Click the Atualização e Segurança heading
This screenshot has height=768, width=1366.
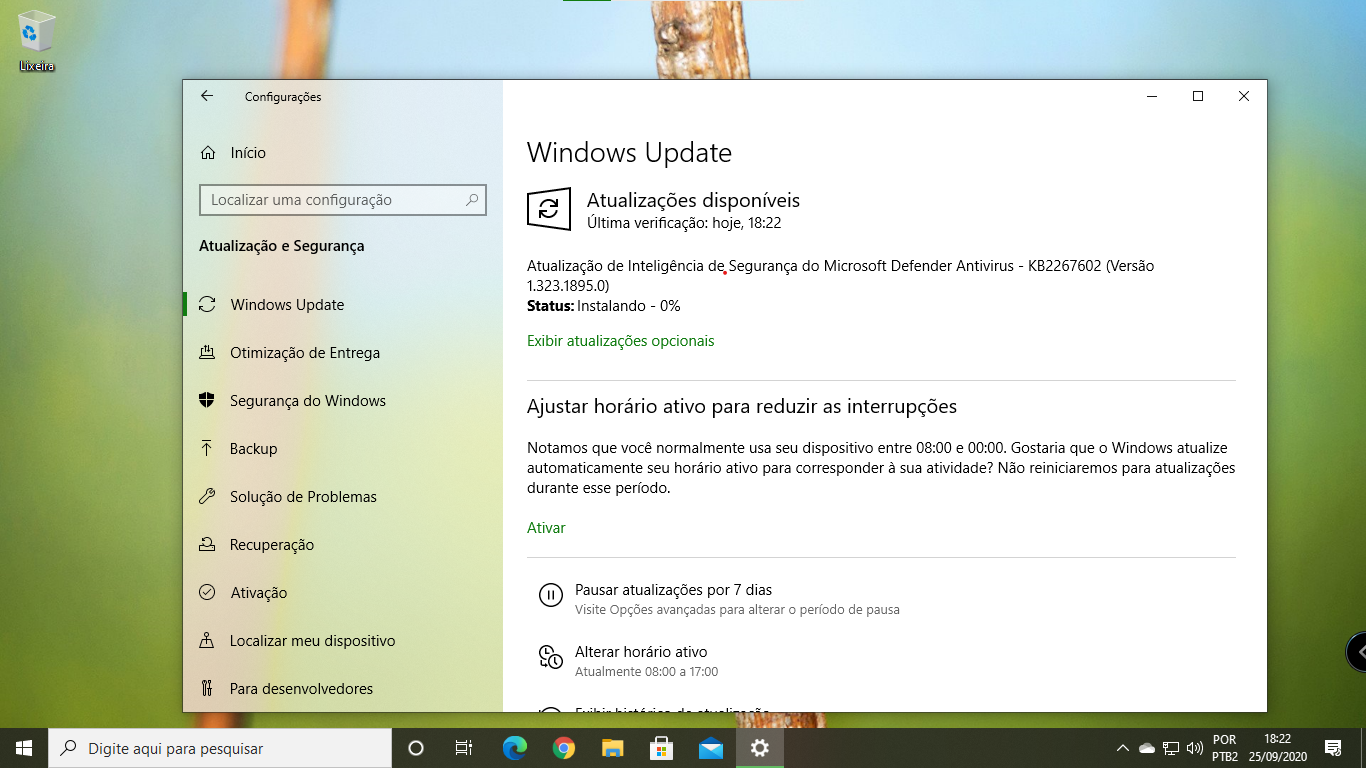pos(282,246)
